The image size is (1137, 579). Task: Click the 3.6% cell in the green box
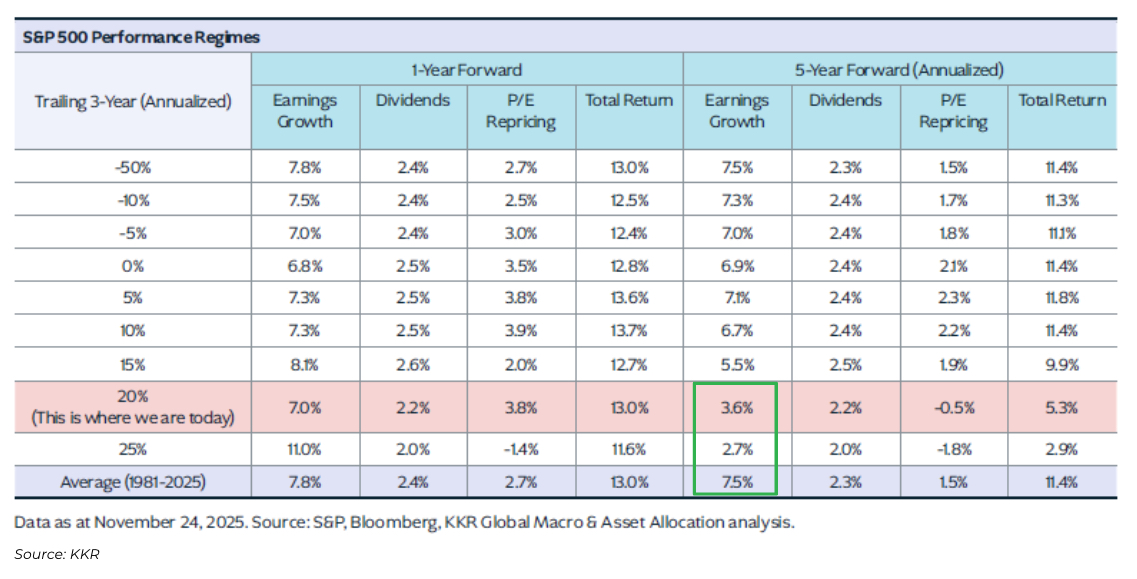pos(735,408)
